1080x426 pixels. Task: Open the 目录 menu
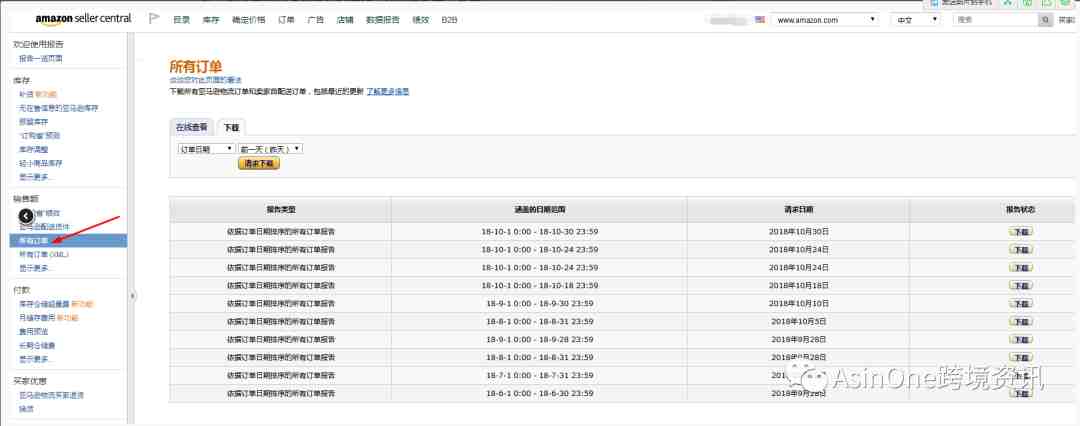point(181,20)
